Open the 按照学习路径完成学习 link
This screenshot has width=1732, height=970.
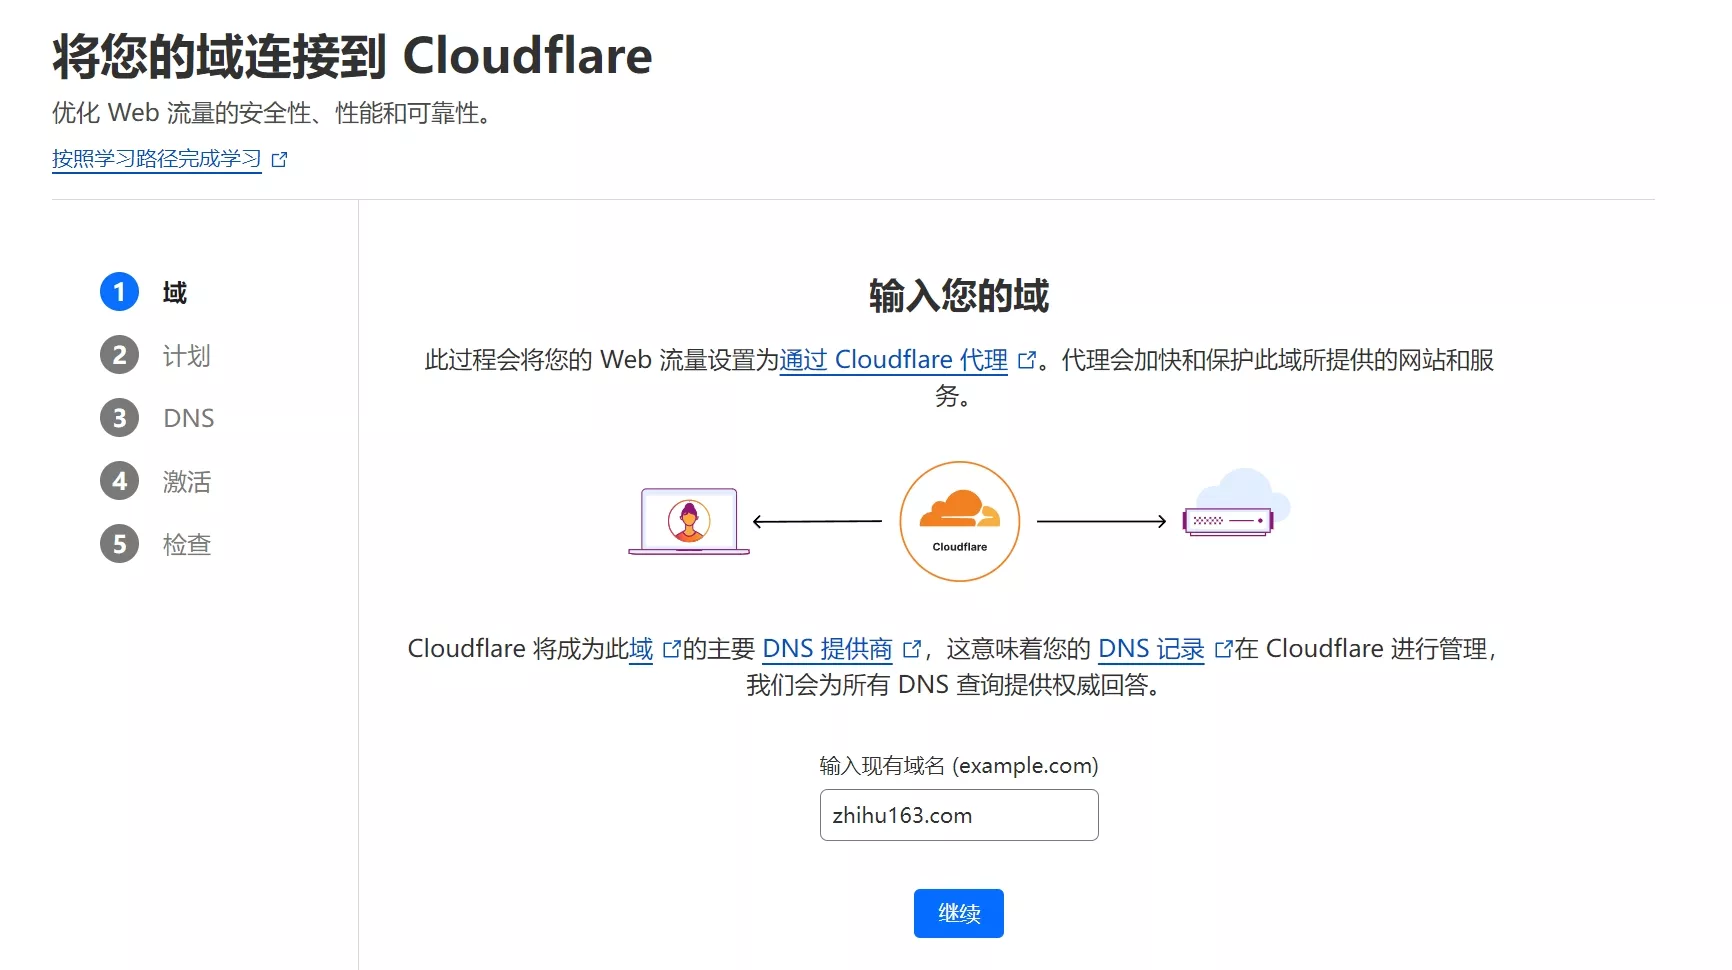[155, 158]
